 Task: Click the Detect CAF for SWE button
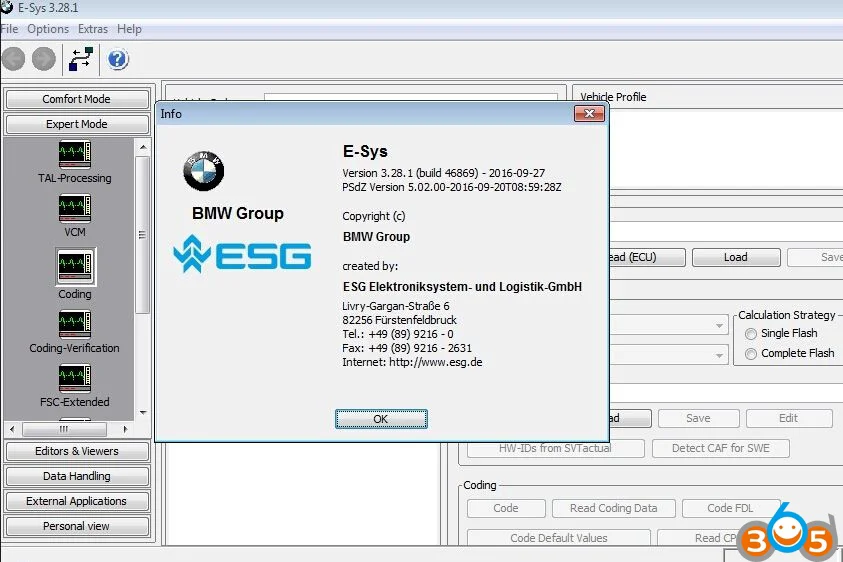point(721,448)
